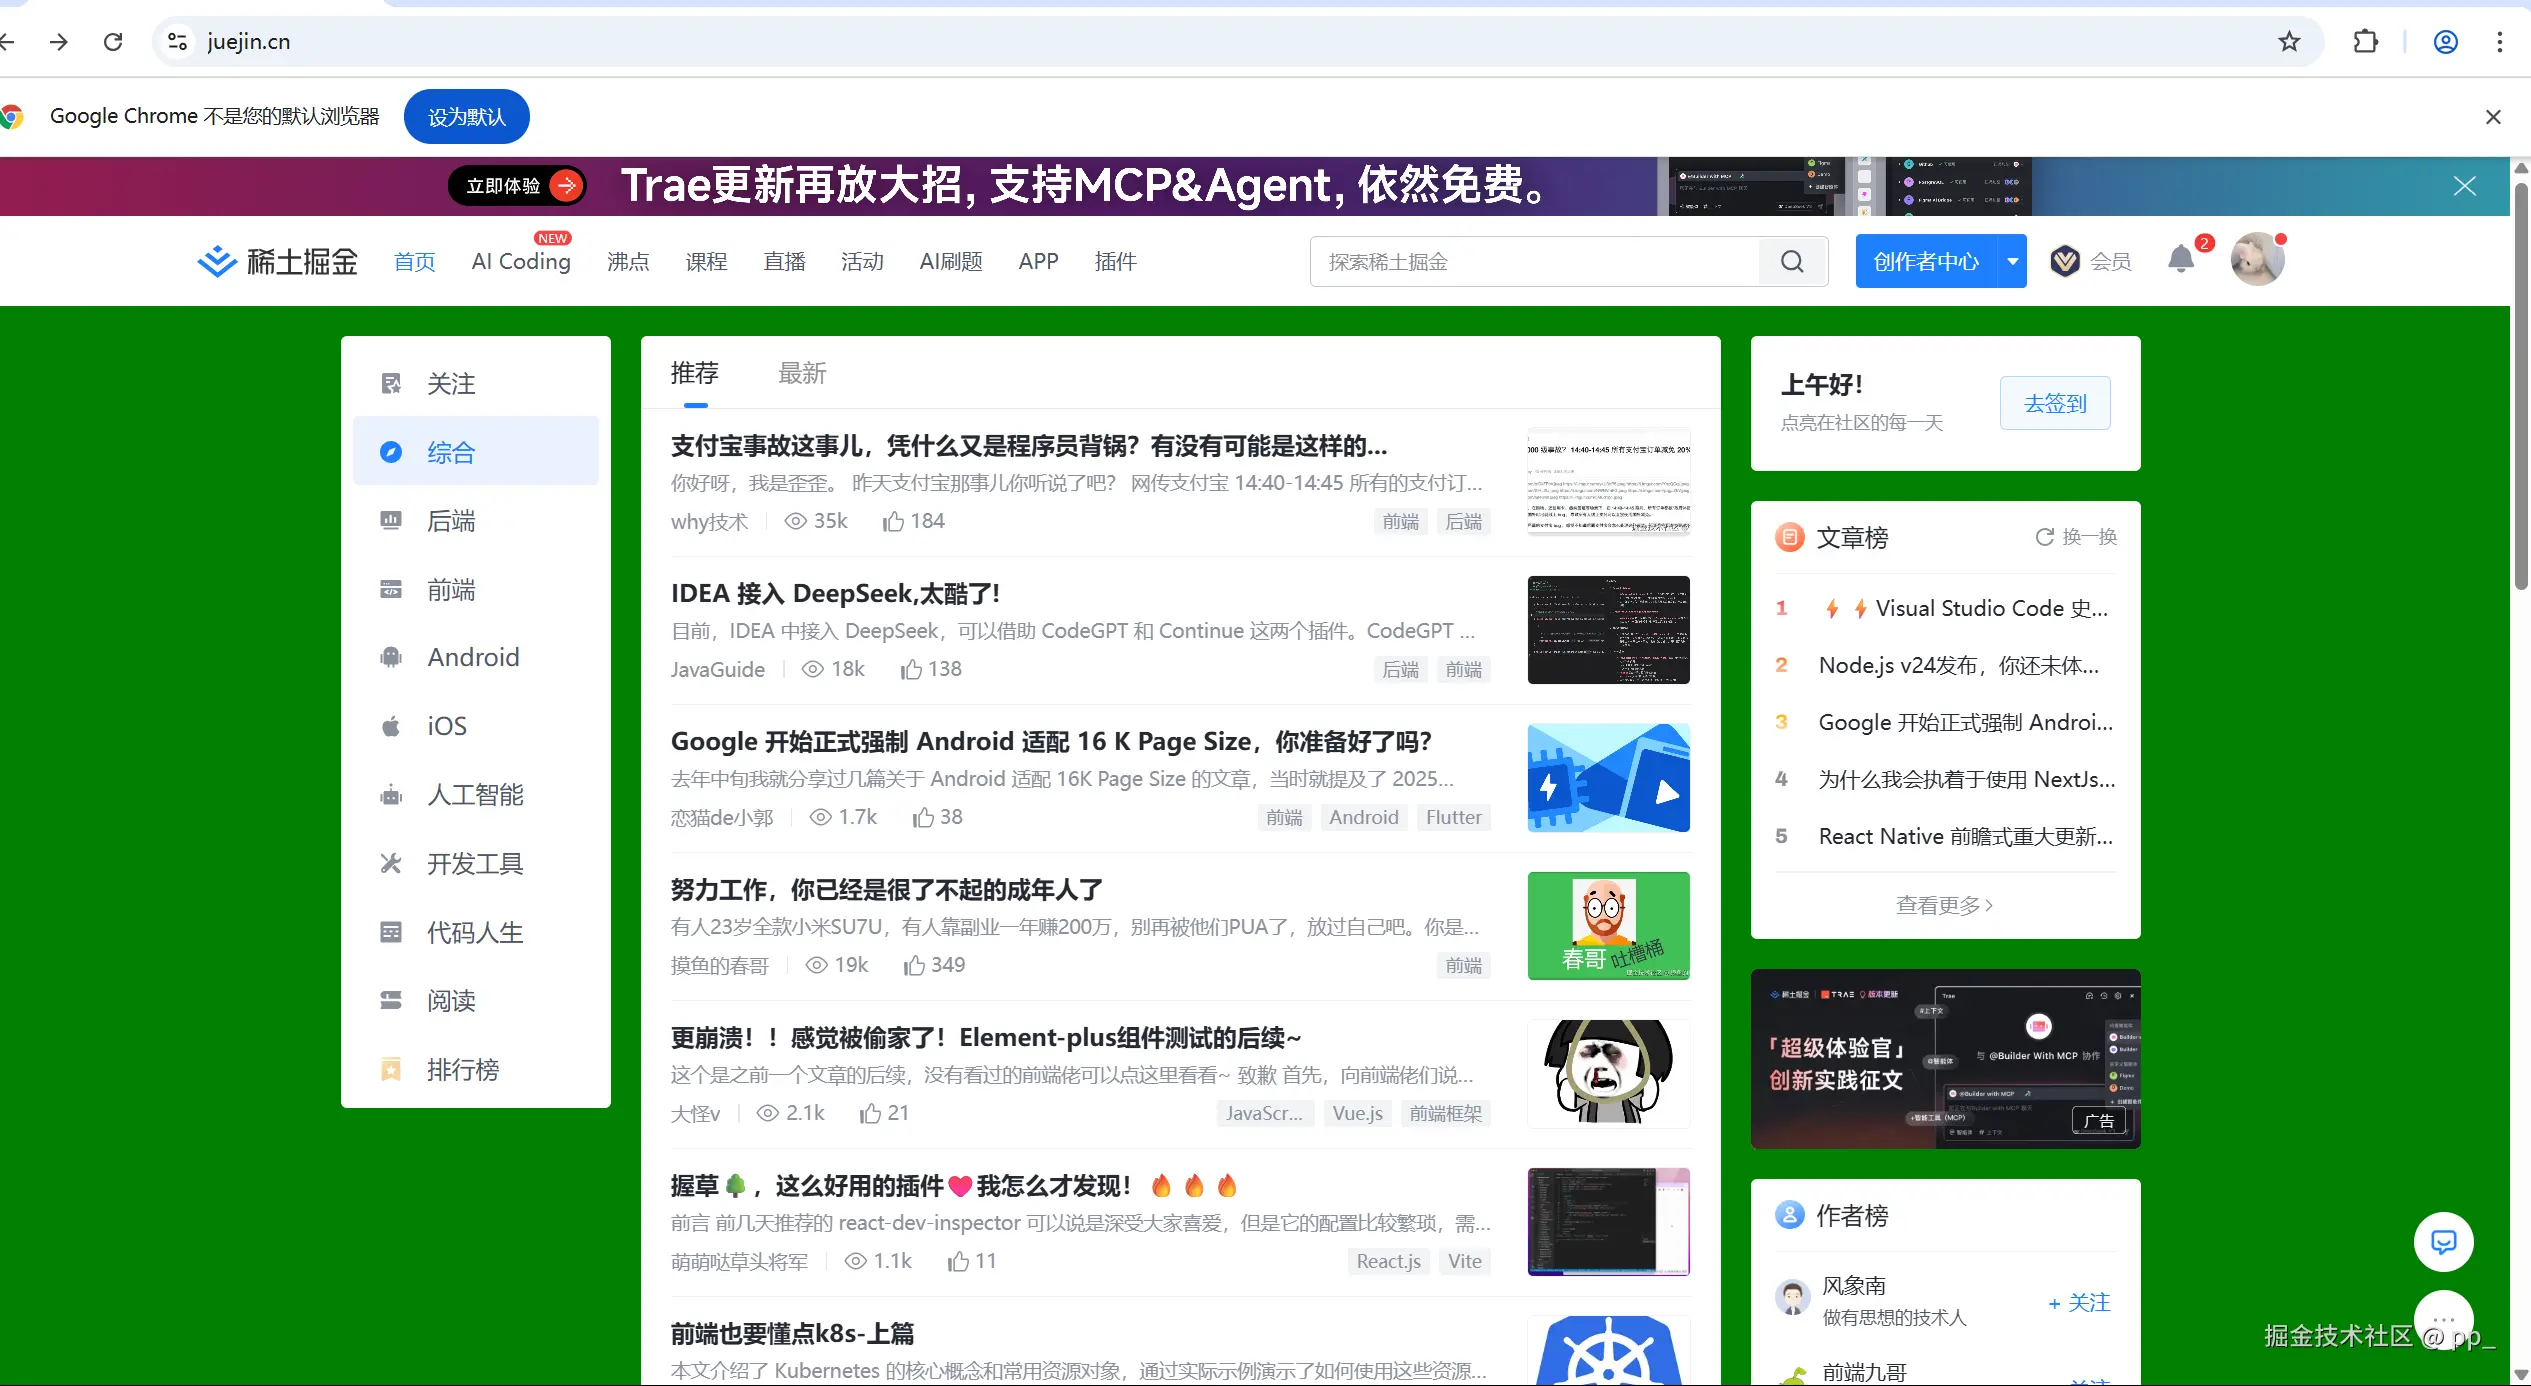The image size is (2531, 1386).
Task: Open the Chrome extensions puzzle icon
Action: pyautogui.click(x=2366, y=42)
